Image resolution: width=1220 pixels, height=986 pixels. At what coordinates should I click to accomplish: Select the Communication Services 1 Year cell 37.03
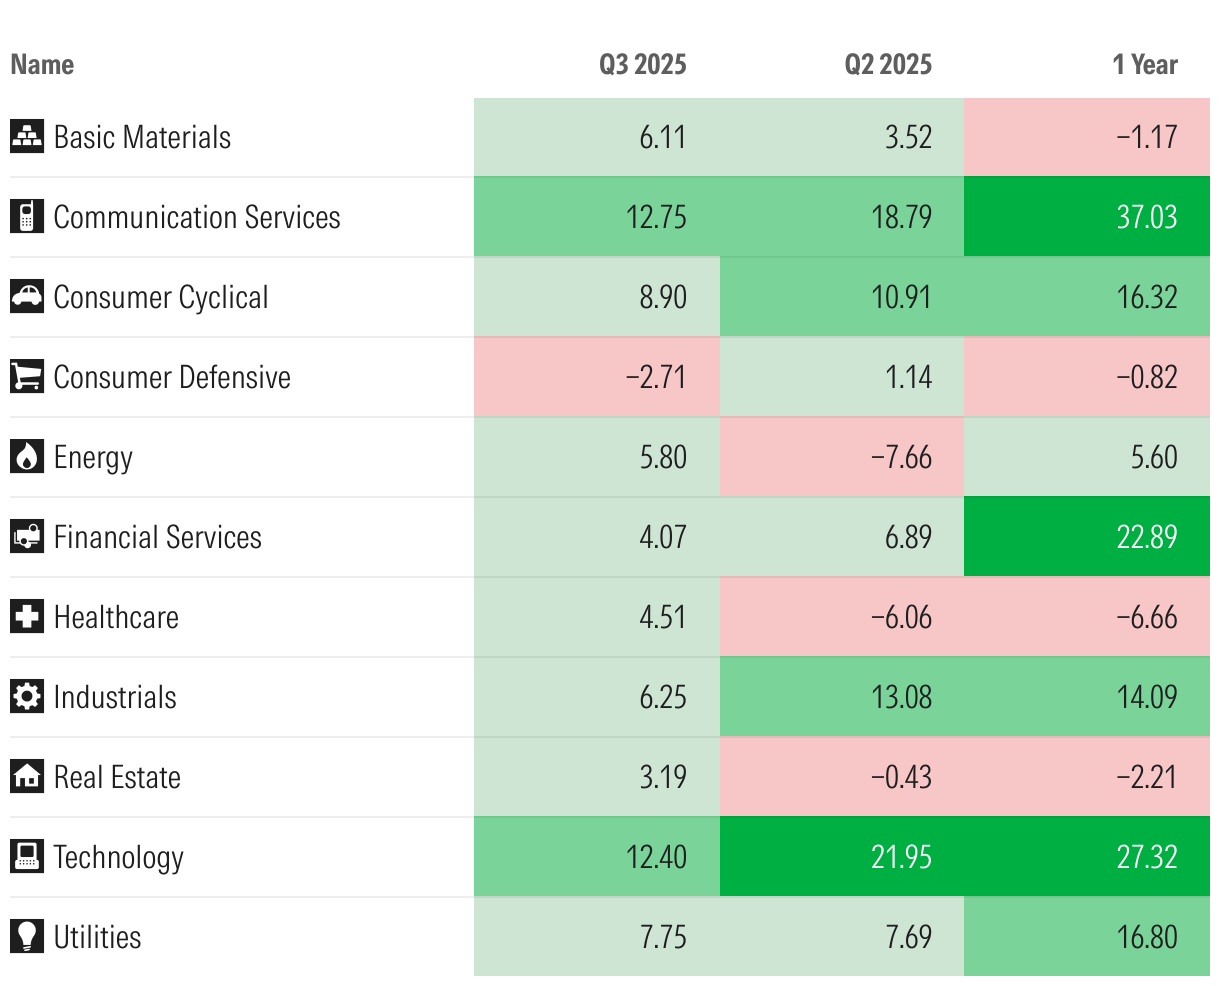coord(1147,217)
